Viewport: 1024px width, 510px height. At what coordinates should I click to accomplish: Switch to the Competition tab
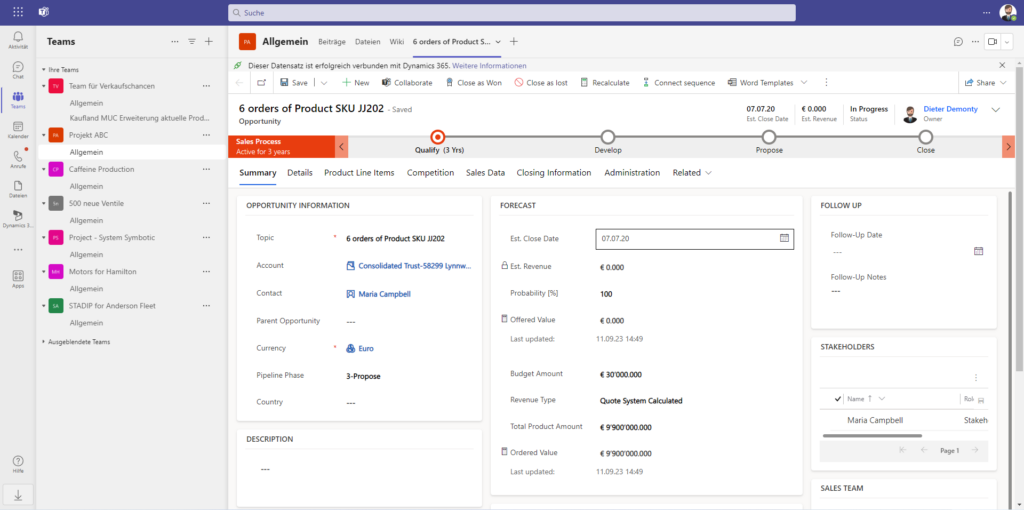[x=430, y=173]
